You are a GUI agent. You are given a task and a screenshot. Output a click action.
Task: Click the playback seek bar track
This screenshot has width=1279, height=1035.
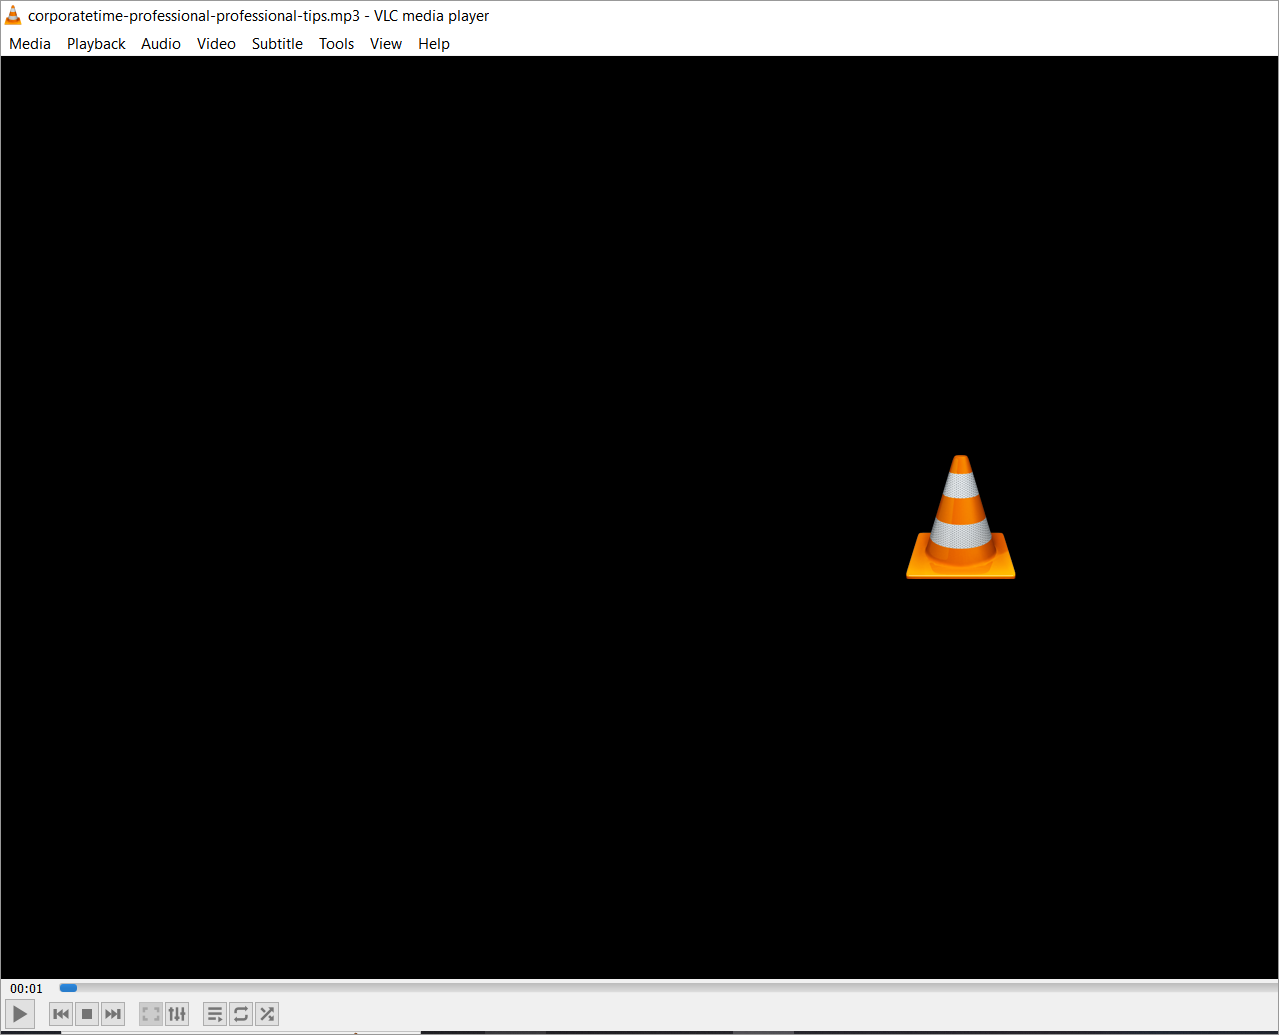(666, 988)
